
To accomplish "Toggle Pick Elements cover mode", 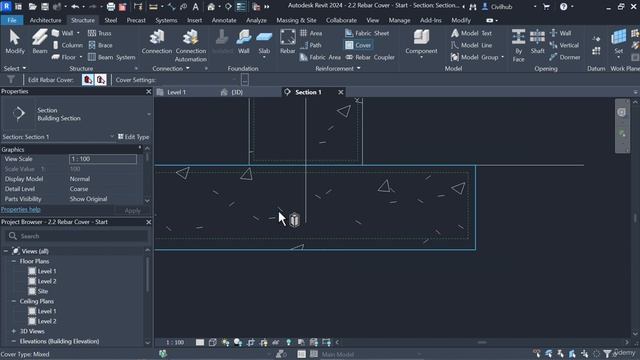I will [x=88, y=80].
